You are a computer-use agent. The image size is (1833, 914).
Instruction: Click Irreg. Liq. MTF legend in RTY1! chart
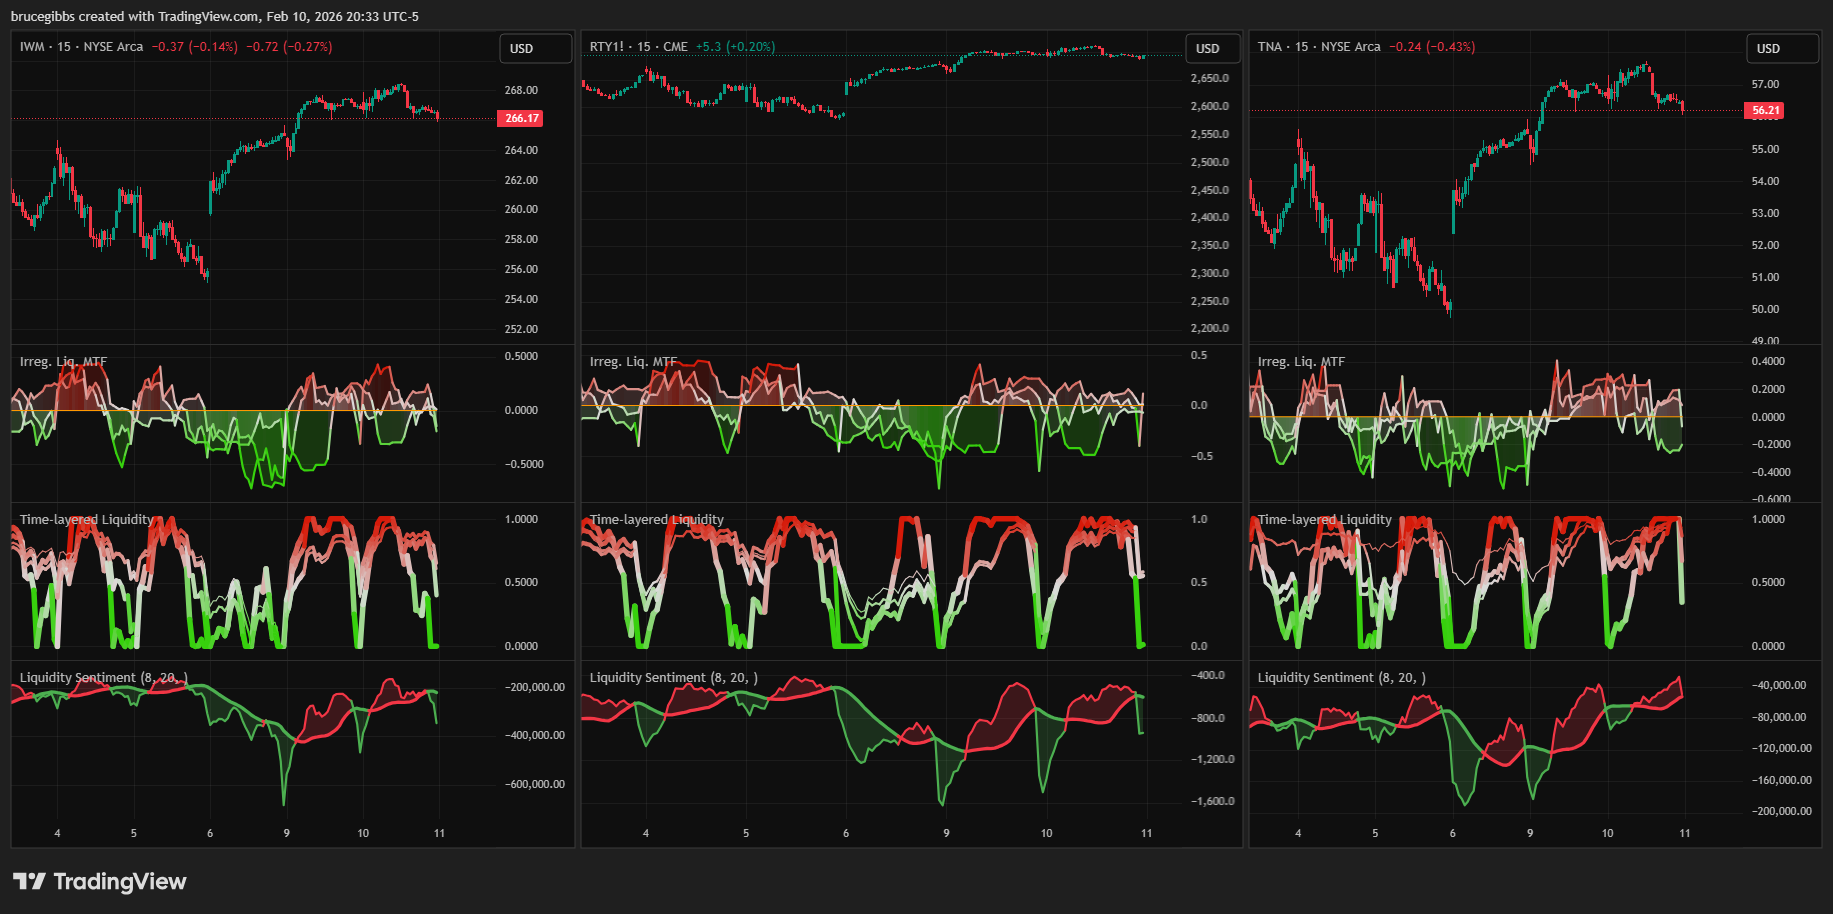[633, 362]
